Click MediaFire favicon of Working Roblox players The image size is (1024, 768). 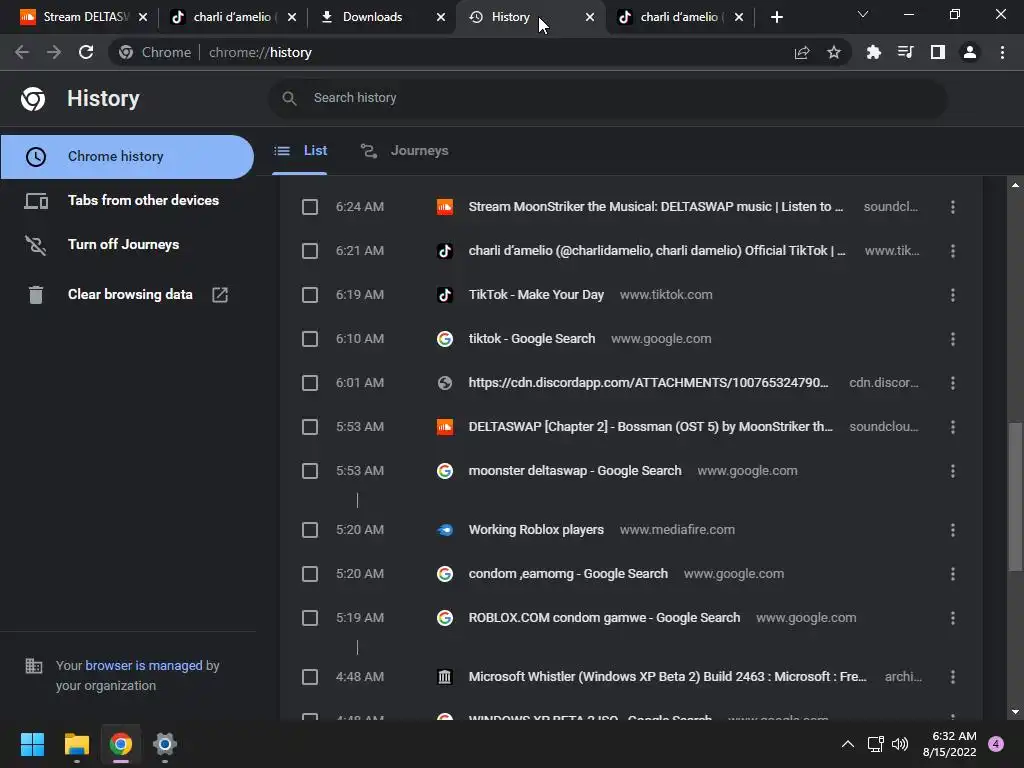point(445,530)
